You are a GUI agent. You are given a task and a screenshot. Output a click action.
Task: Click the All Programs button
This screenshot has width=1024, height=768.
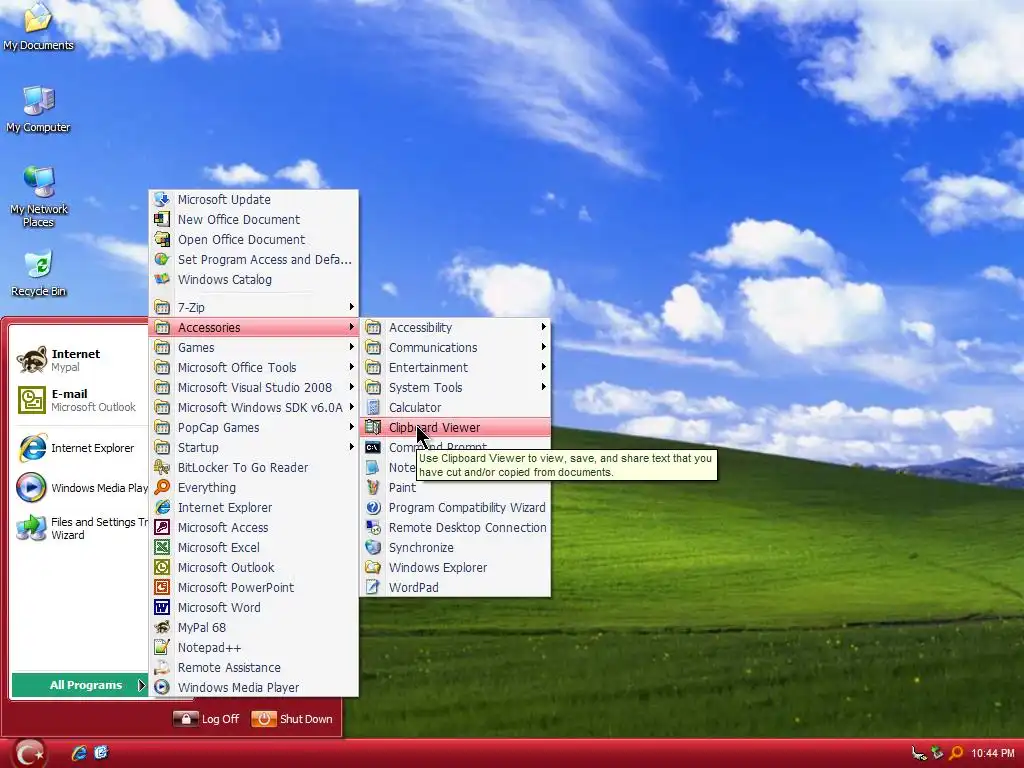[x=79, y=685]
